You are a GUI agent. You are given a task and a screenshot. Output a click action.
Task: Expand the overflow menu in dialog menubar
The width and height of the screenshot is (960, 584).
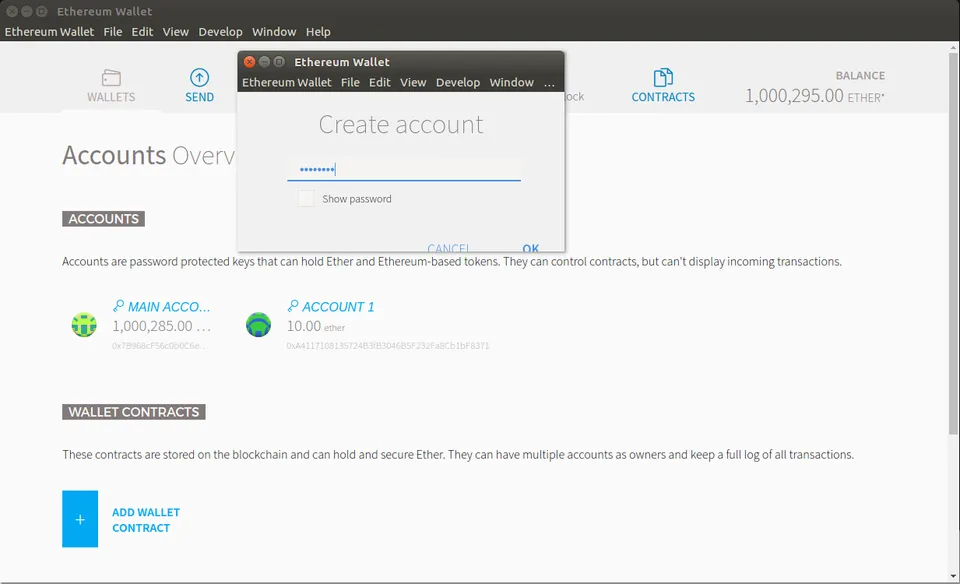click(x=549, y=83)
